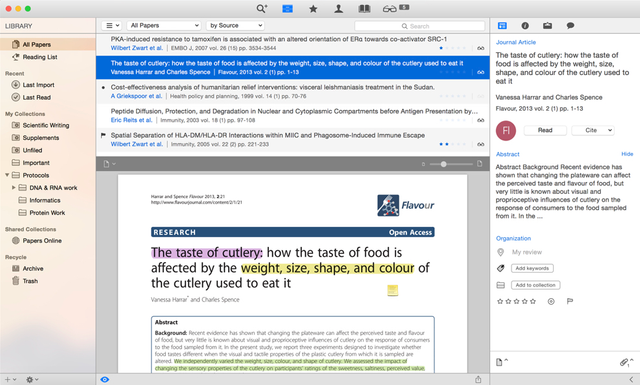Adjust the preview zoom slider
640x385 pixels.
click(x=443, y=164)
